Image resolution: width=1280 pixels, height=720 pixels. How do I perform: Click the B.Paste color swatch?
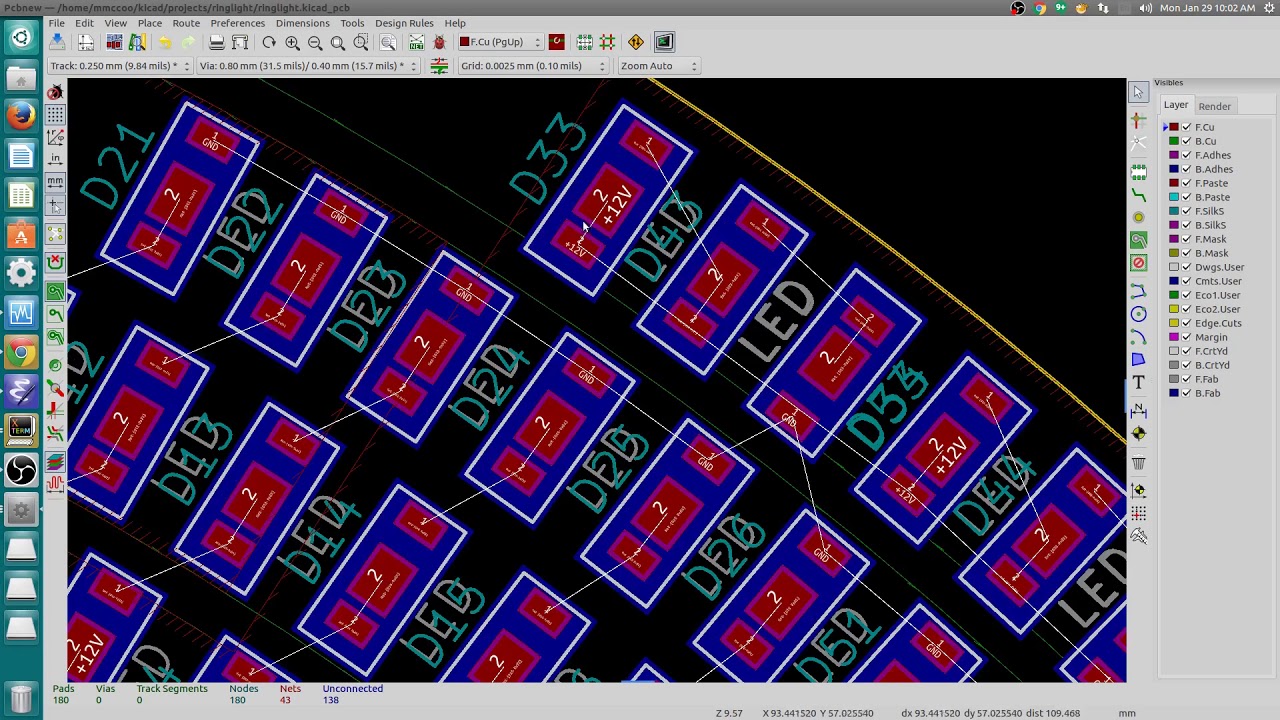1174,197
